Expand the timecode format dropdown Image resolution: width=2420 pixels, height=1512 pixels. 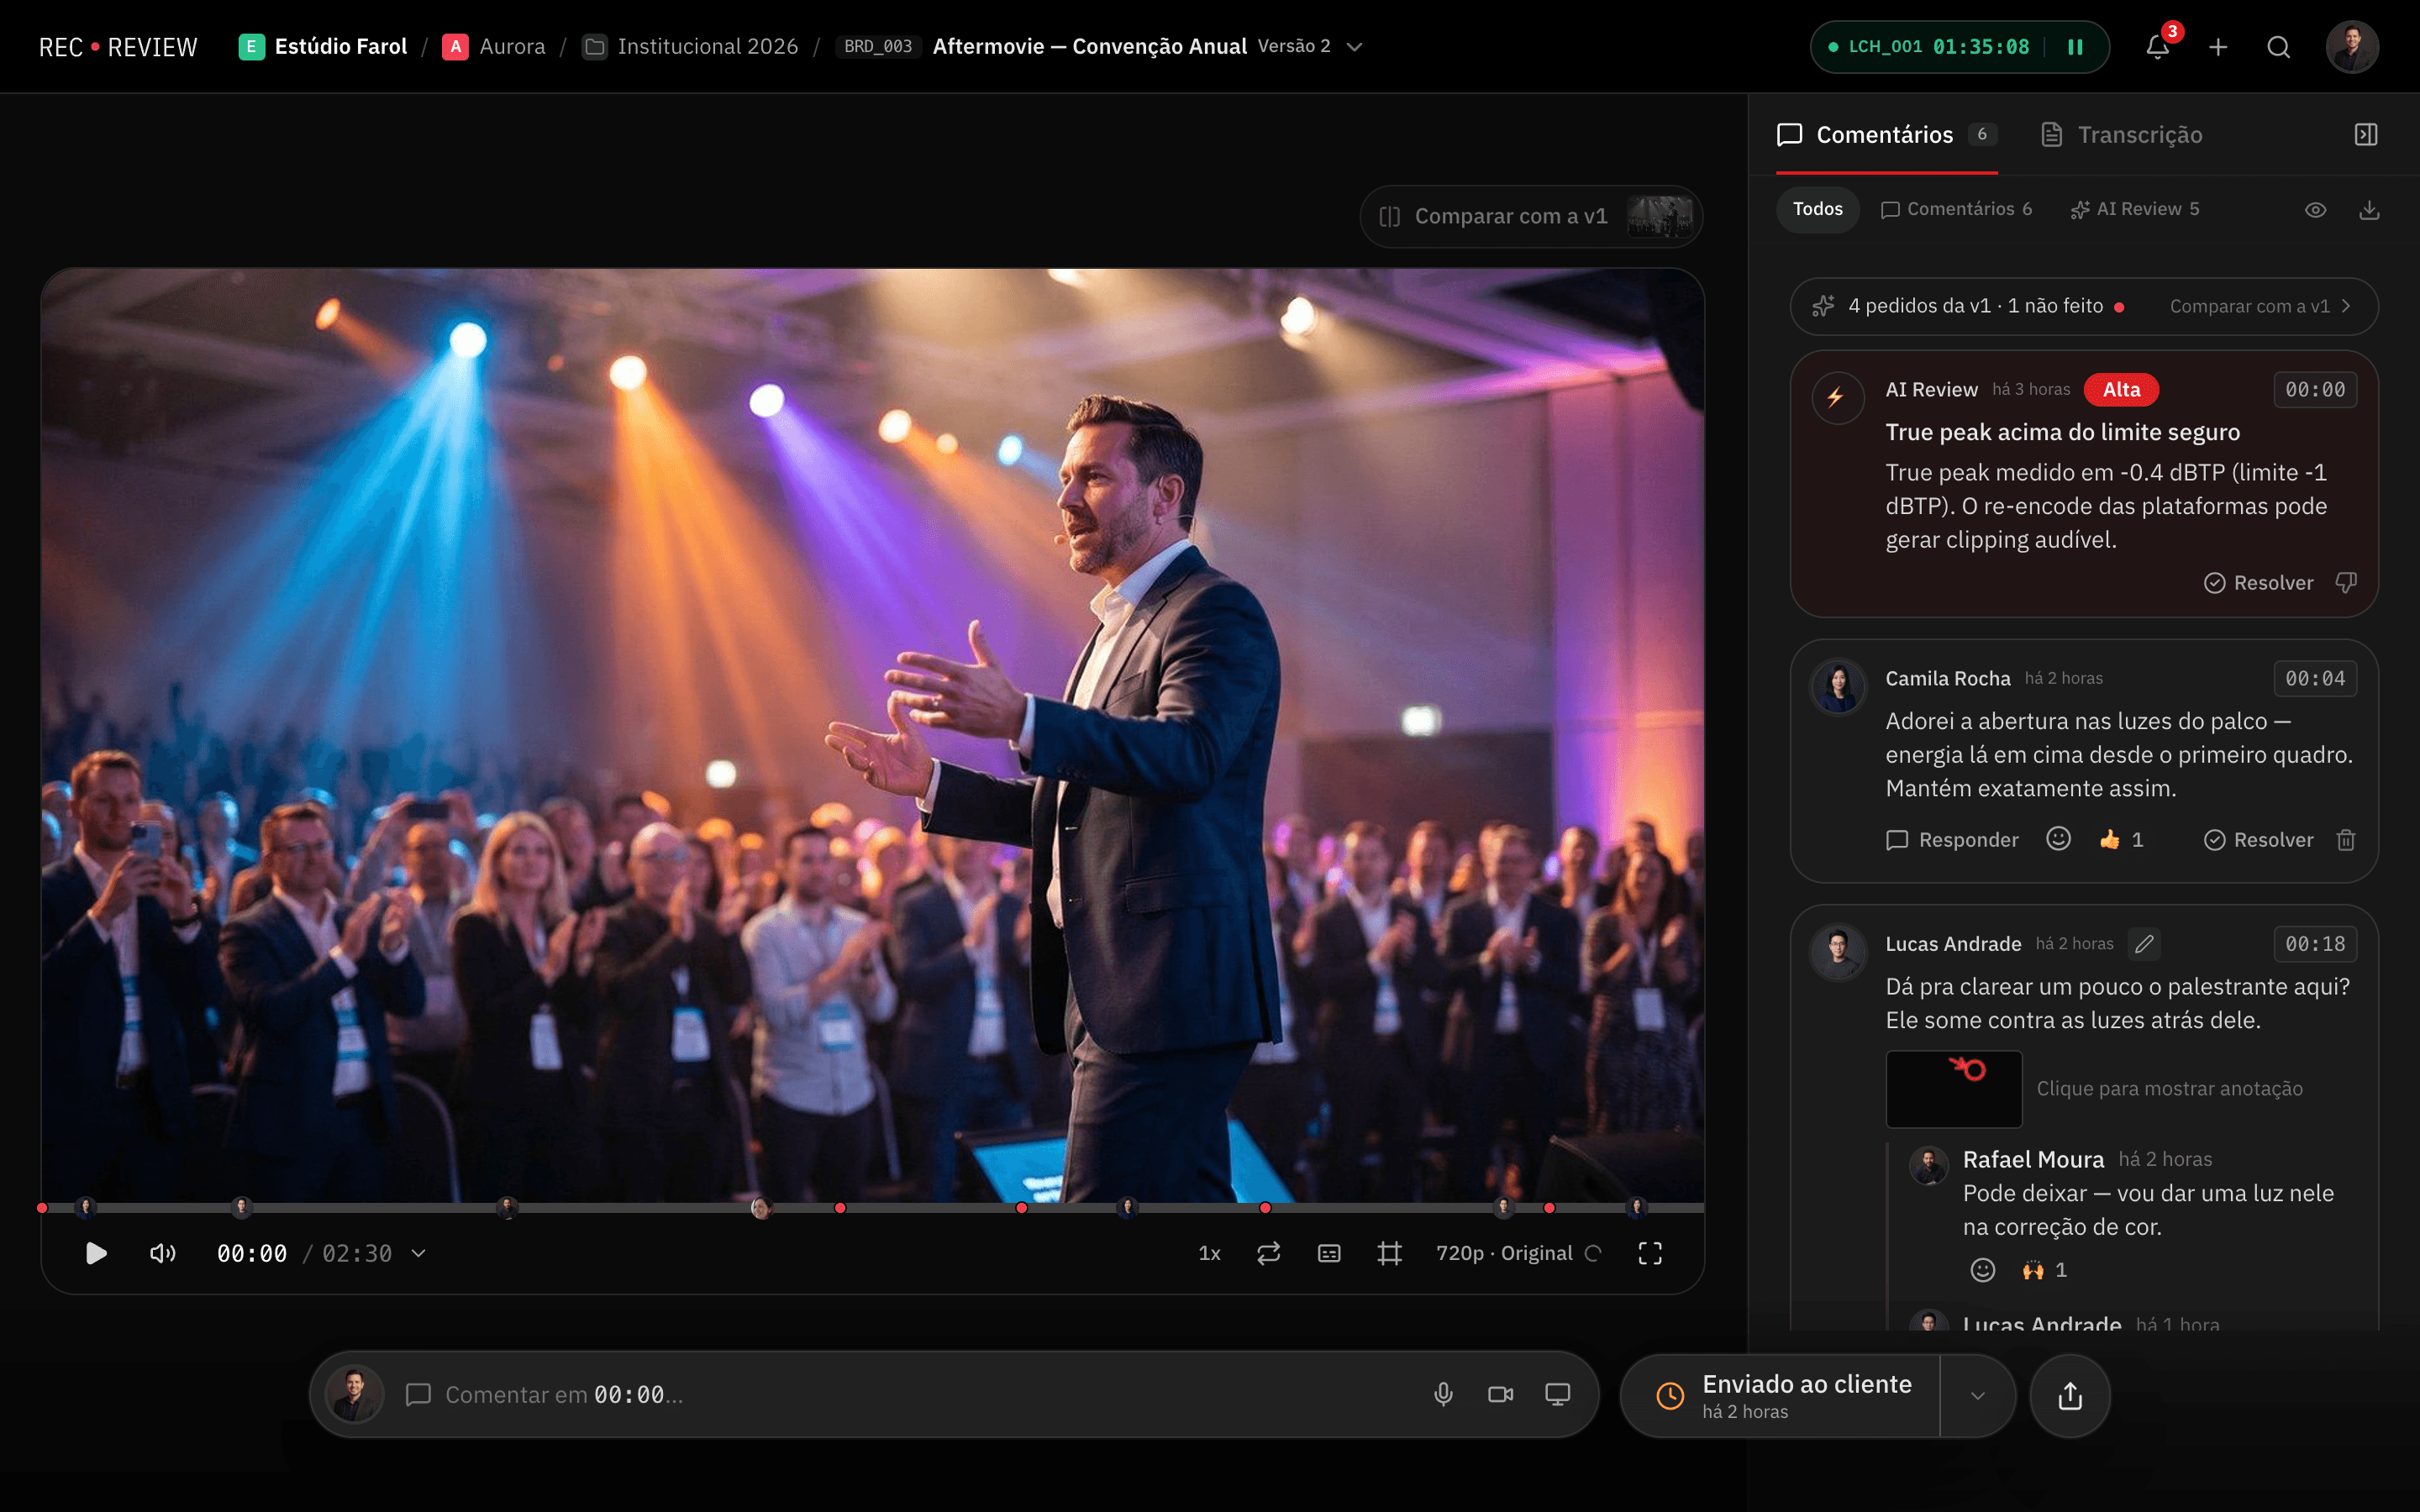coord(419,1253)
